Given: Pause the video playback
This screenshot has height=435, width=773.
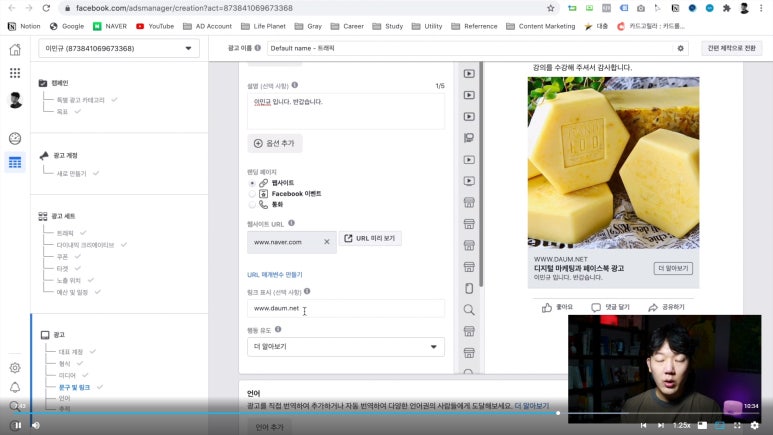Looking at the screenshot, I should click(x=18, y=425).
